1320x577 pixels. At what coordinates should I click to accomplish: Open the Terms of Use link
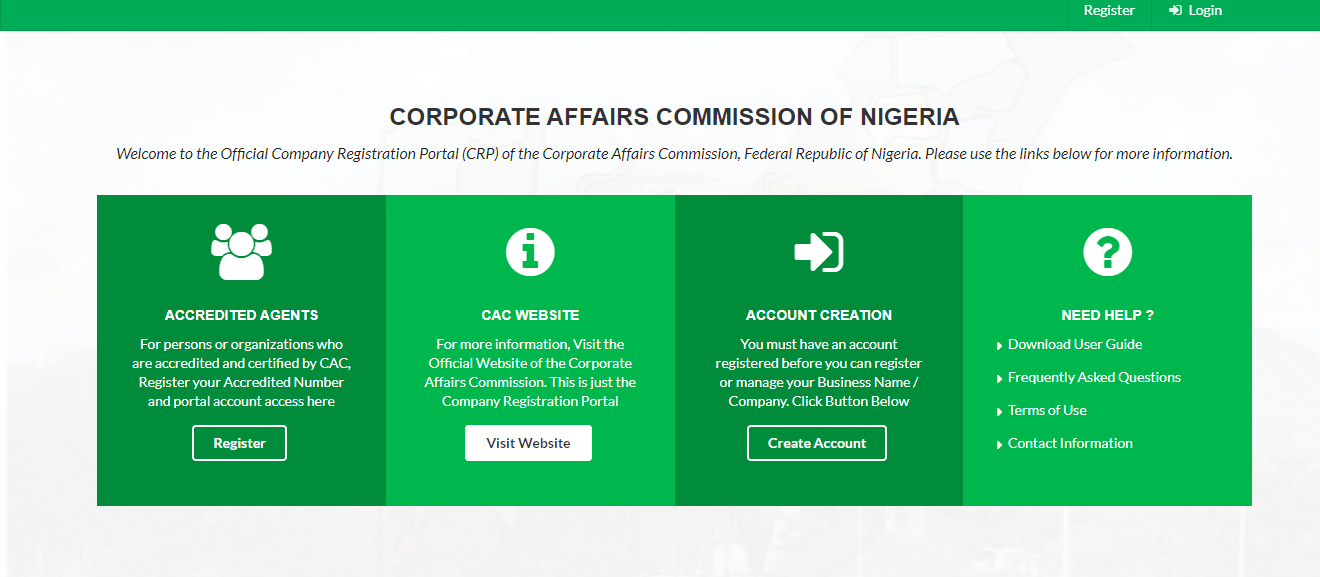1047,411
